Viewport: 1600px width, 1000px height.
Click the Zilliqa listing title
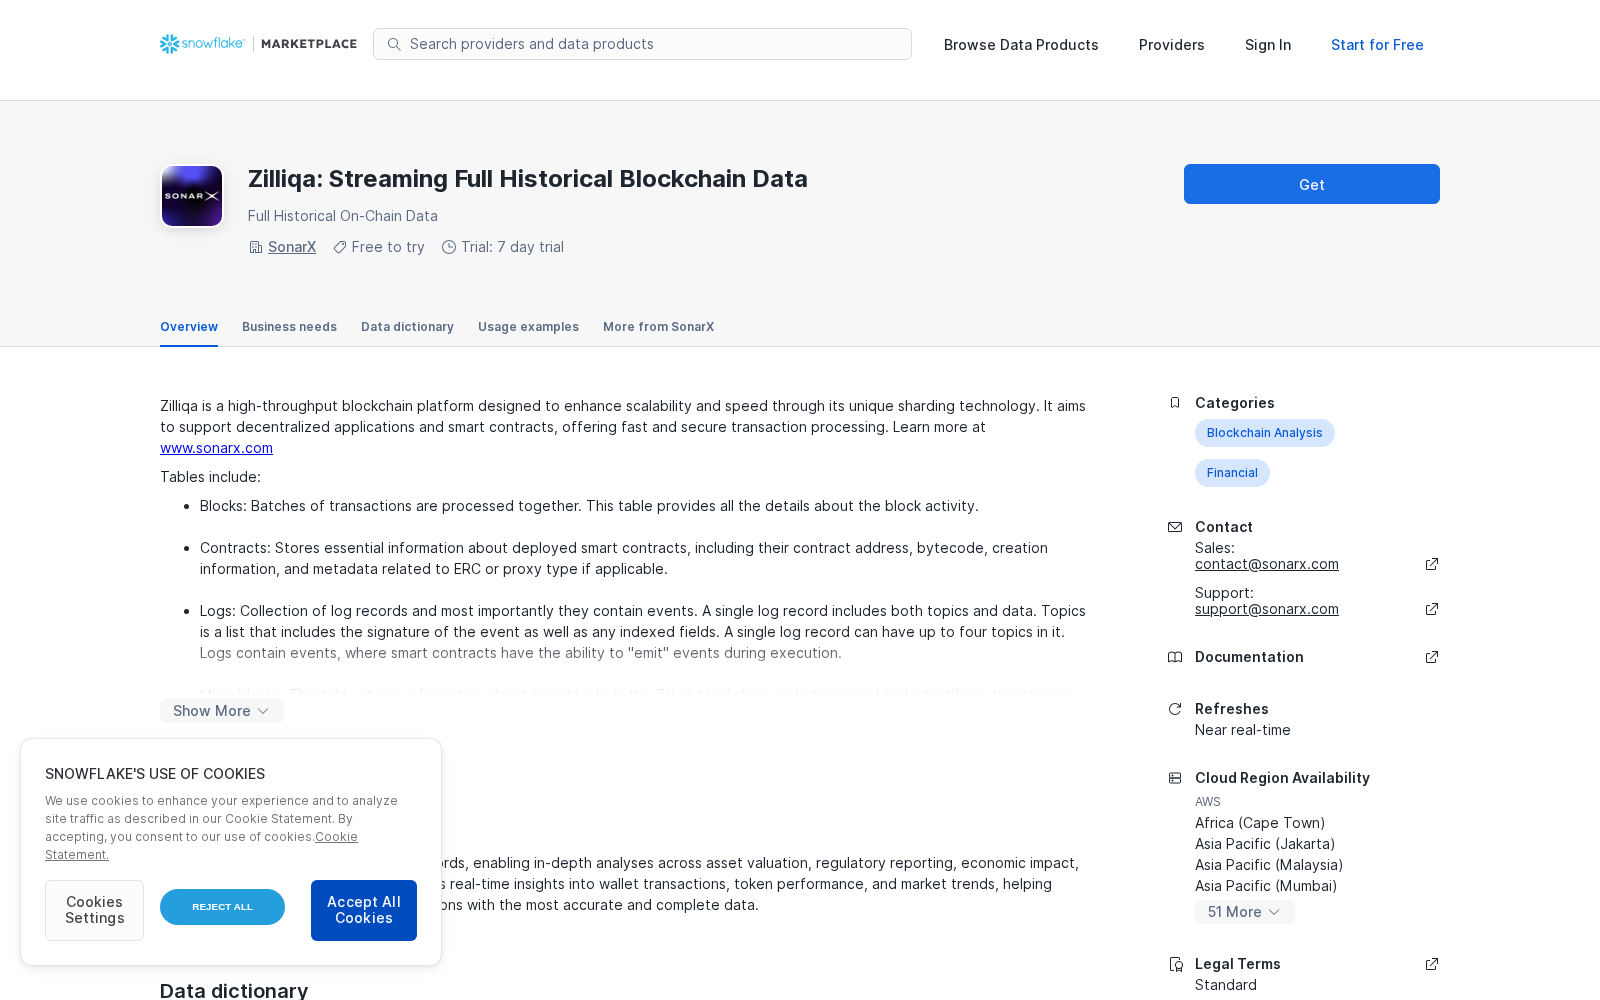pos(528,179)
